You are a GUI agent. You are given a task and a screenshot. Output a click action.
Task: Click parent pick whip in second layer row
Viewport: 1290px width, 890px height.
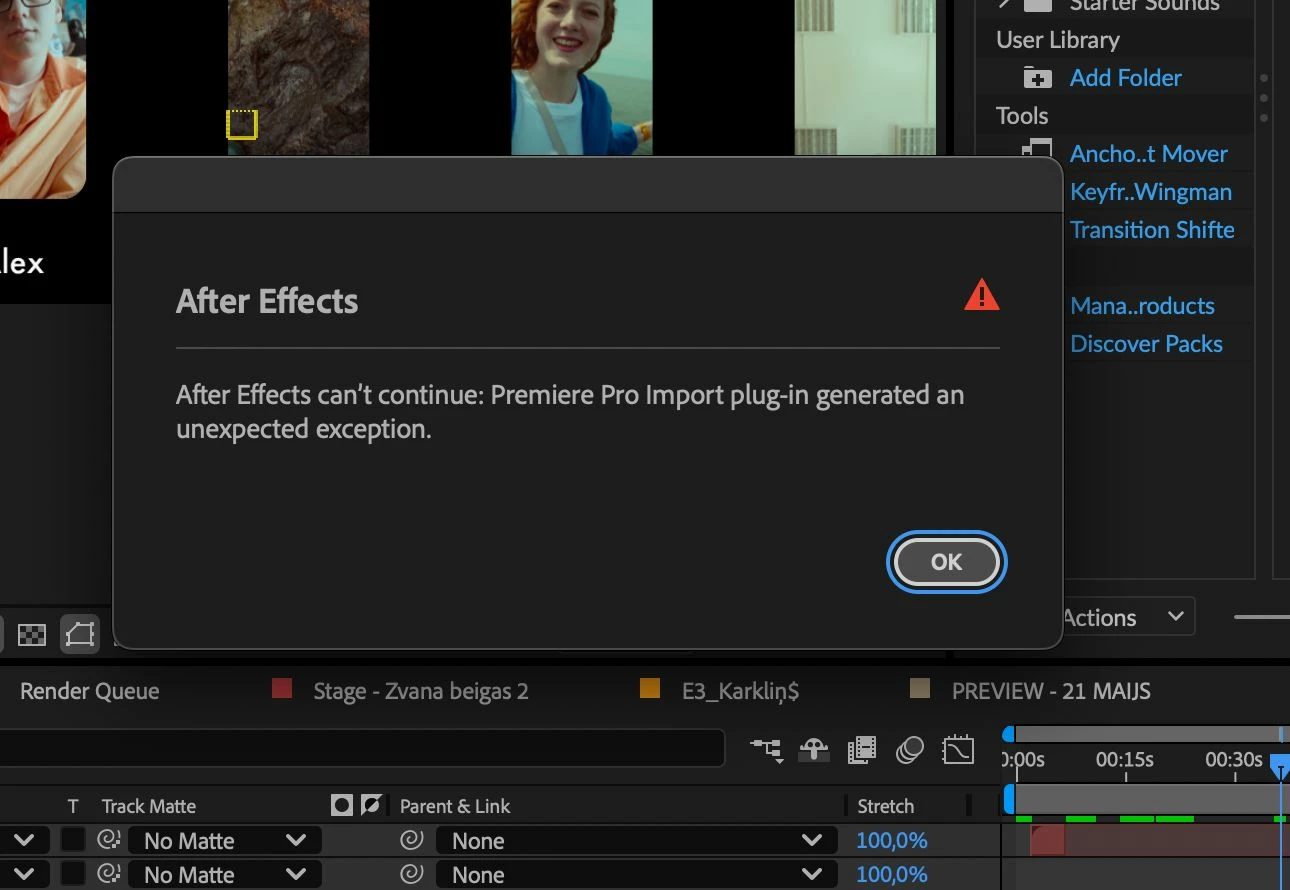coord(412,874)
